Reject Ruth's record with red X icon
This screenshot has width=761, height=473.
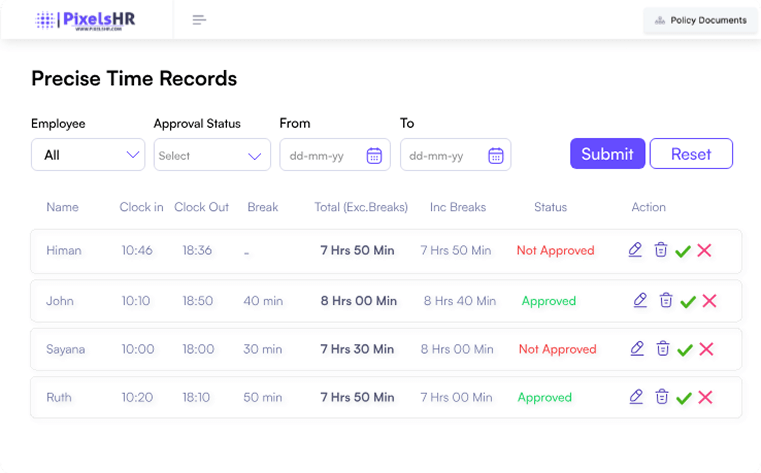pyautogui.click(x=705, y=398)
